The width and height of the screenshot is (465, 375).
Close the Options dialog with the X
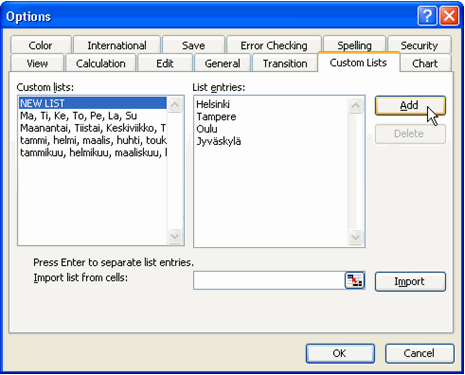point(449,16)
